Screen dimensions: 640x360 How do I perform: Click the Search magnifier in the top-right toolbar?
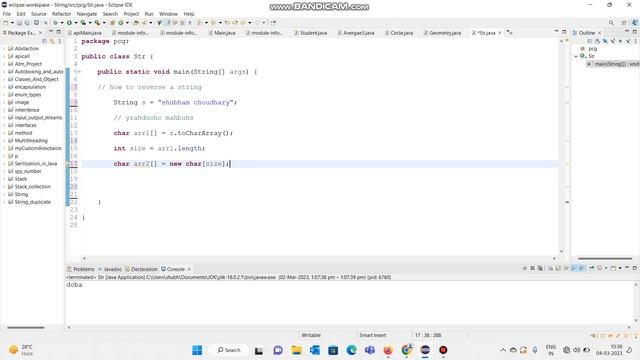(611, 22)
